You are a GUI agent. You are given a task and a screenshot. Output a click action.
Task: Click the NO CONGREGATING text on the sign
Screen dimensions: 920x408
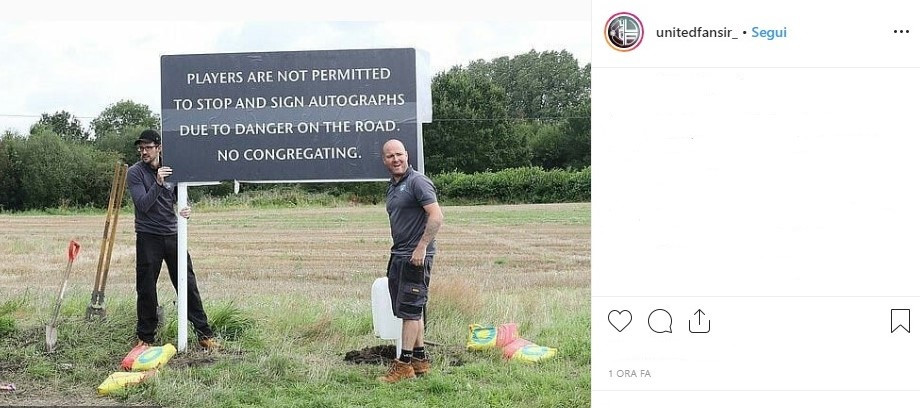click(289, 154)
